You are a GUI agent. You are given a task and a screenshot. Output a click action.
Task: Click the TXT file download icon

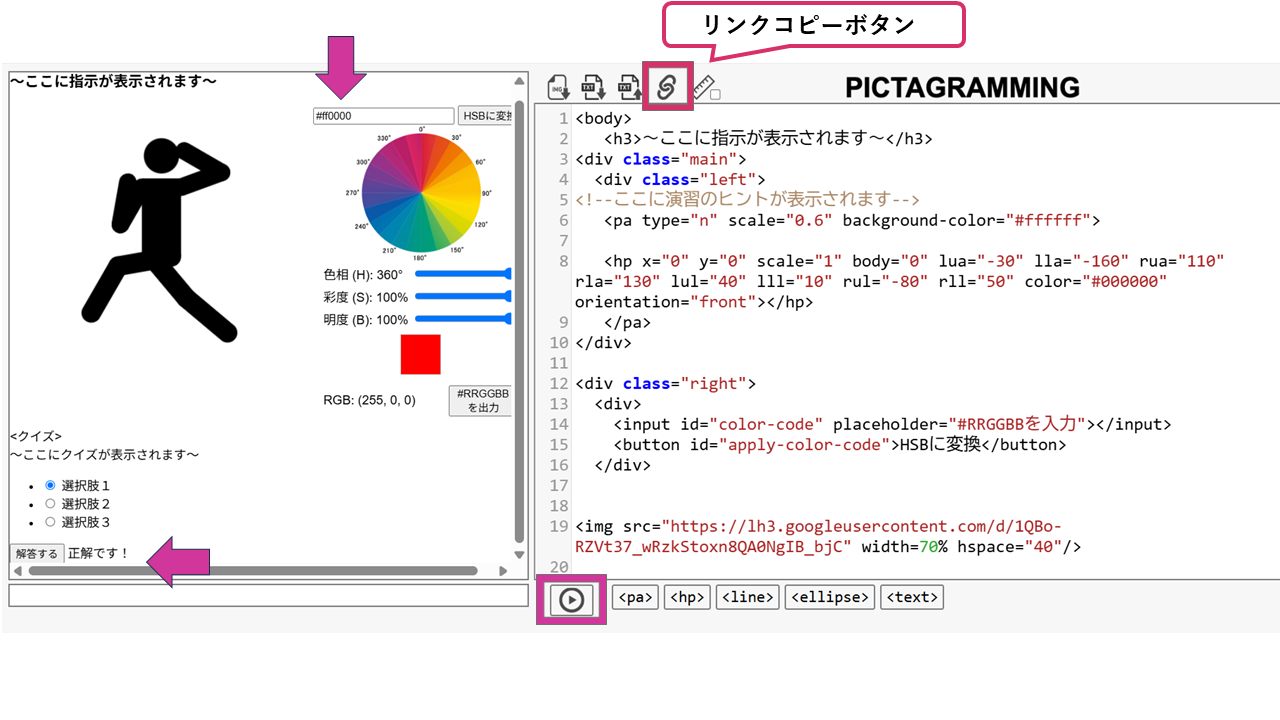click(x=594, y=87)
